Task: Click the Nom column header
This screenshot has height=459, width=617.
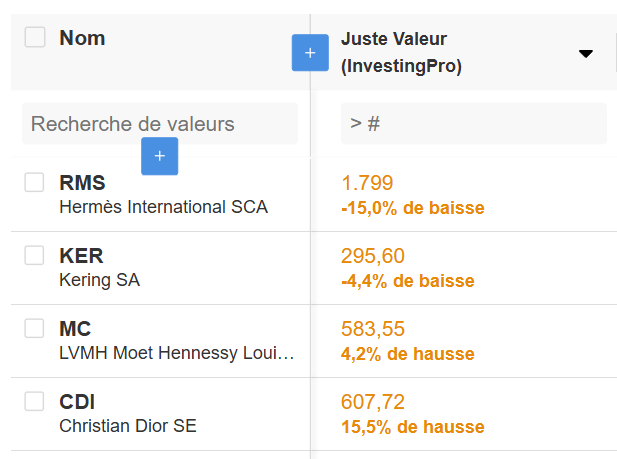Action: click(82, 38)
